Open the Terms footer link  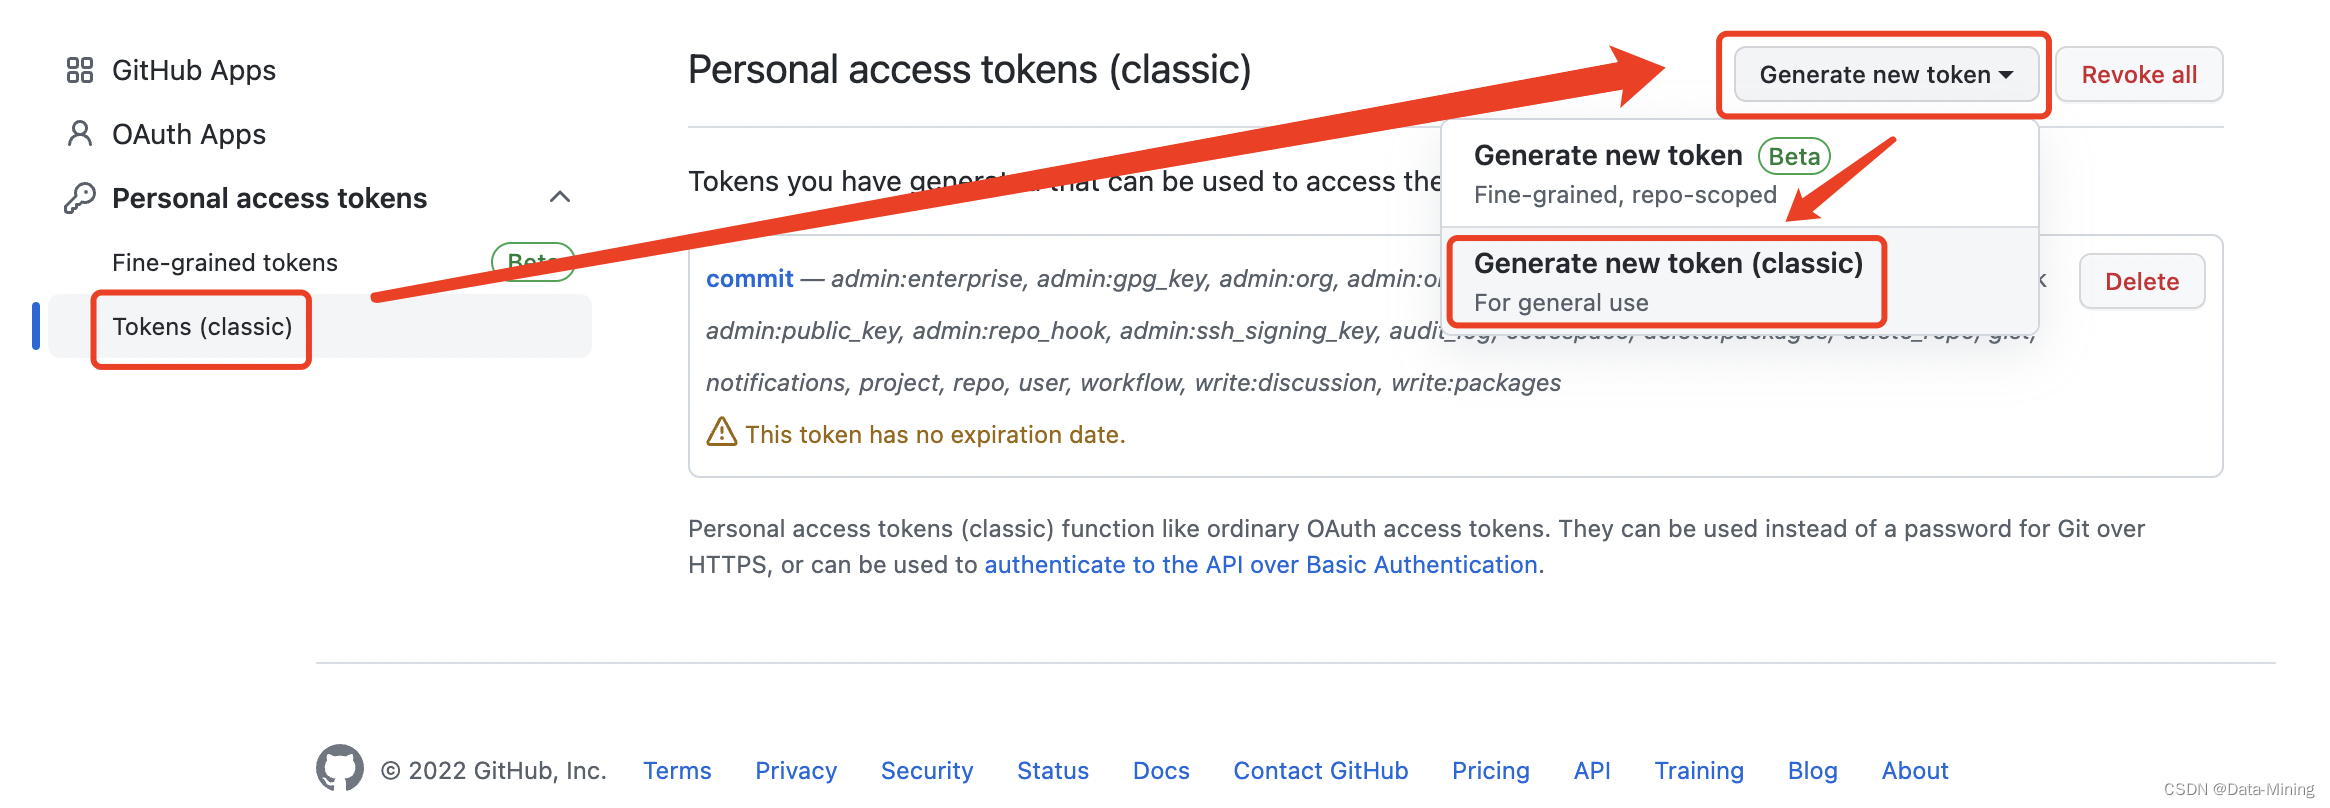pyautogui.click(x=677, y=770)
